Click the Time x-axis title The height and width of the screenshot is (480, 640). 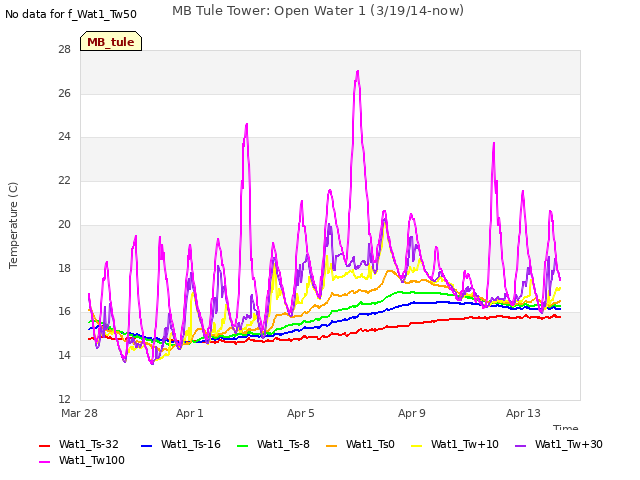coord(565,427)
